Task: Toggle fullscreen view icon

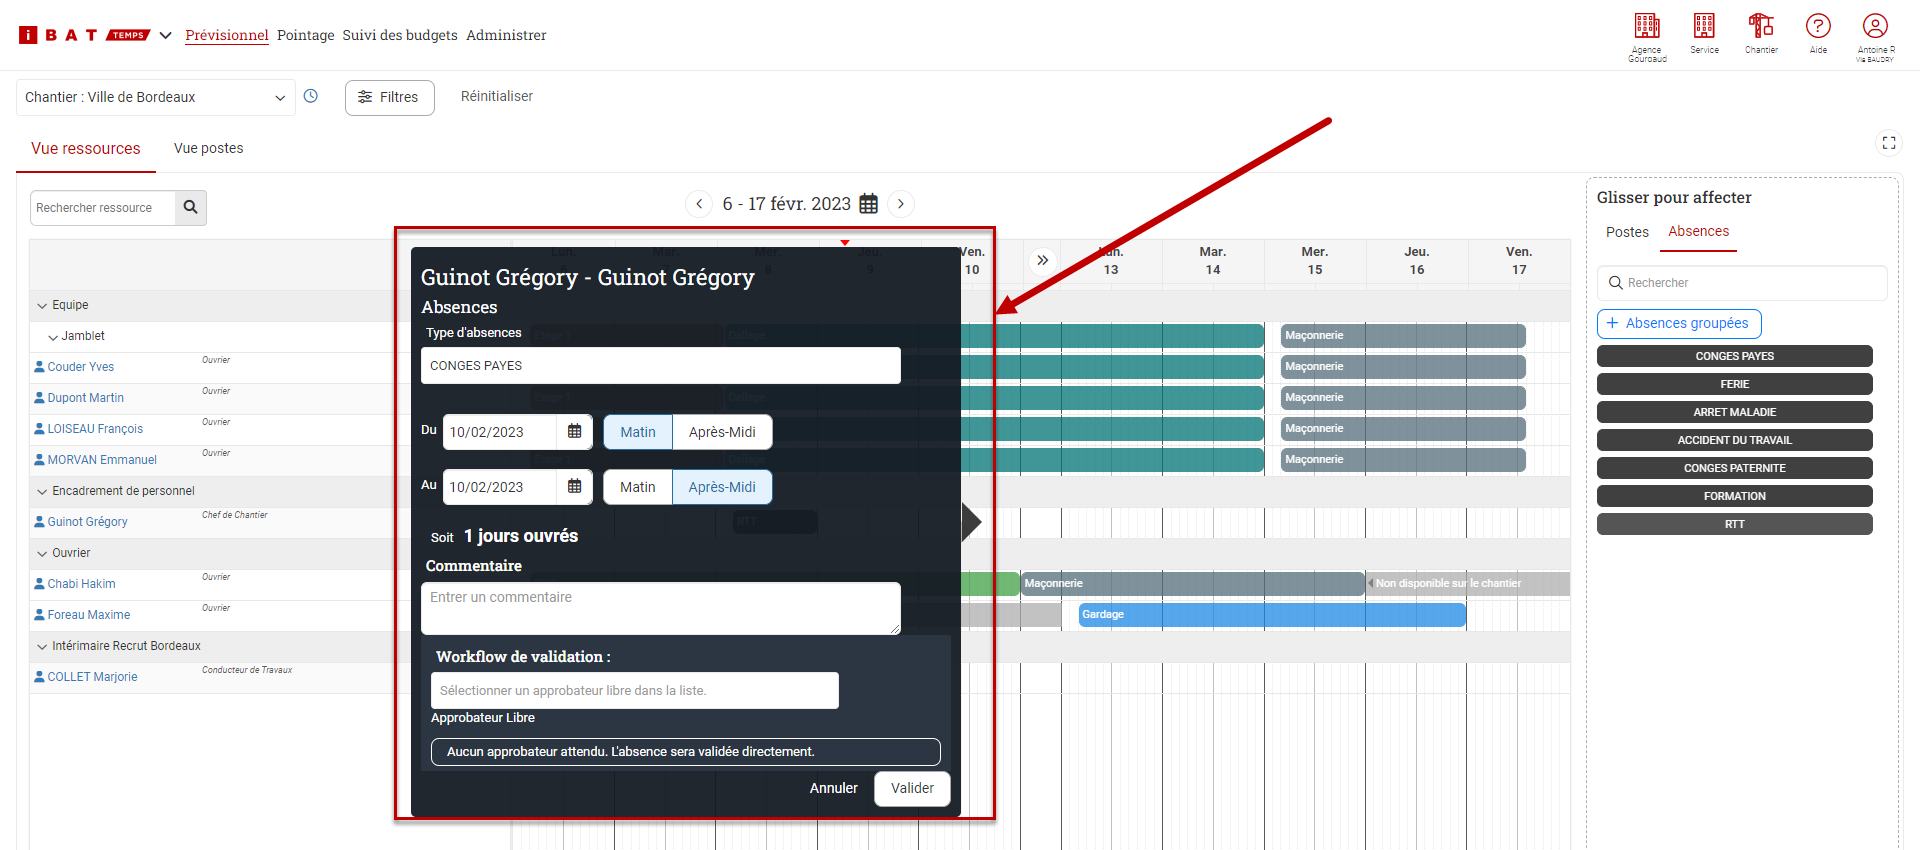Action: [x=1888, y=143]
